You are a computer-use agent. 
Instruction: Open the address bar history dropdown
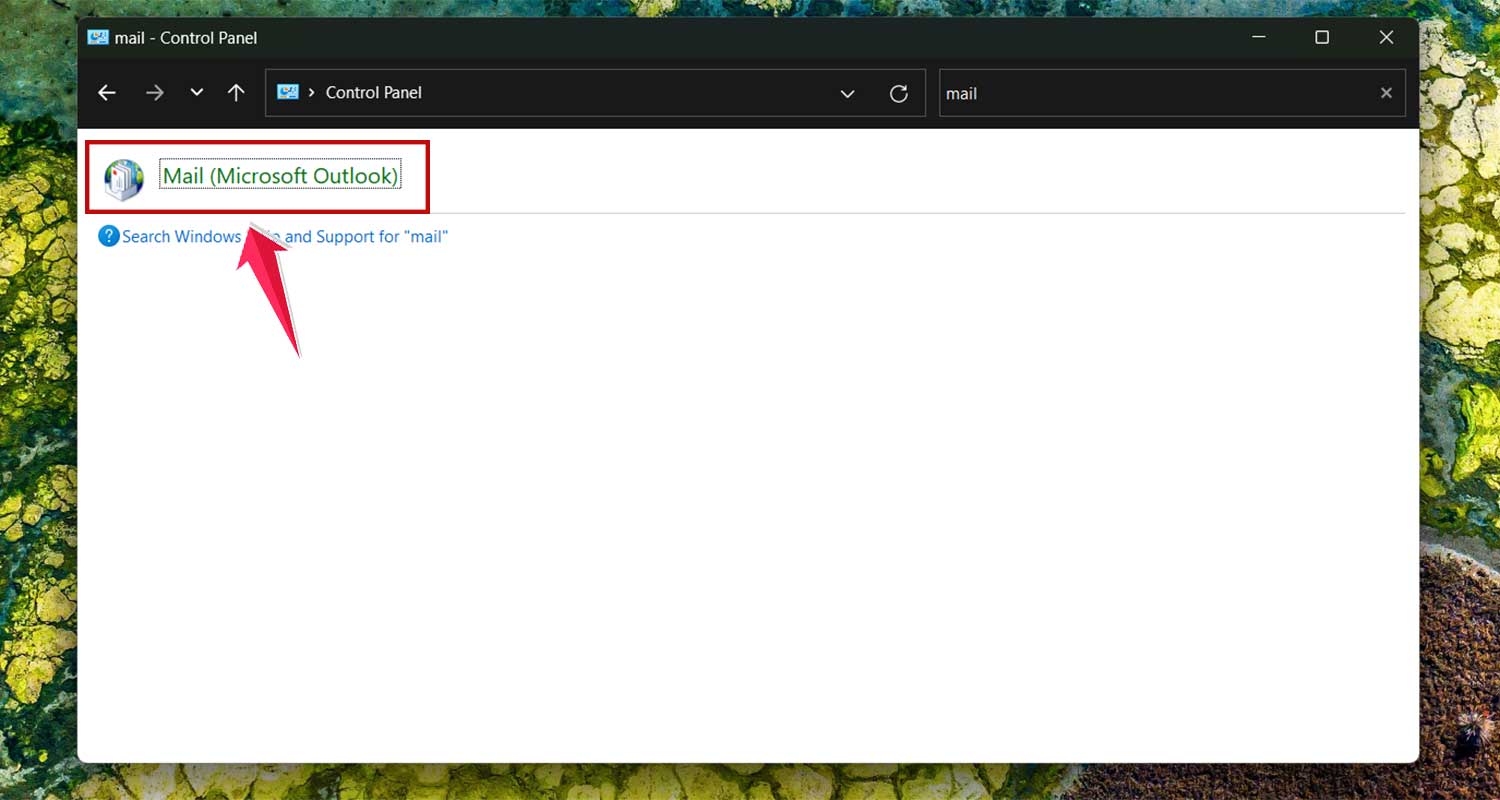pos(848,92)
